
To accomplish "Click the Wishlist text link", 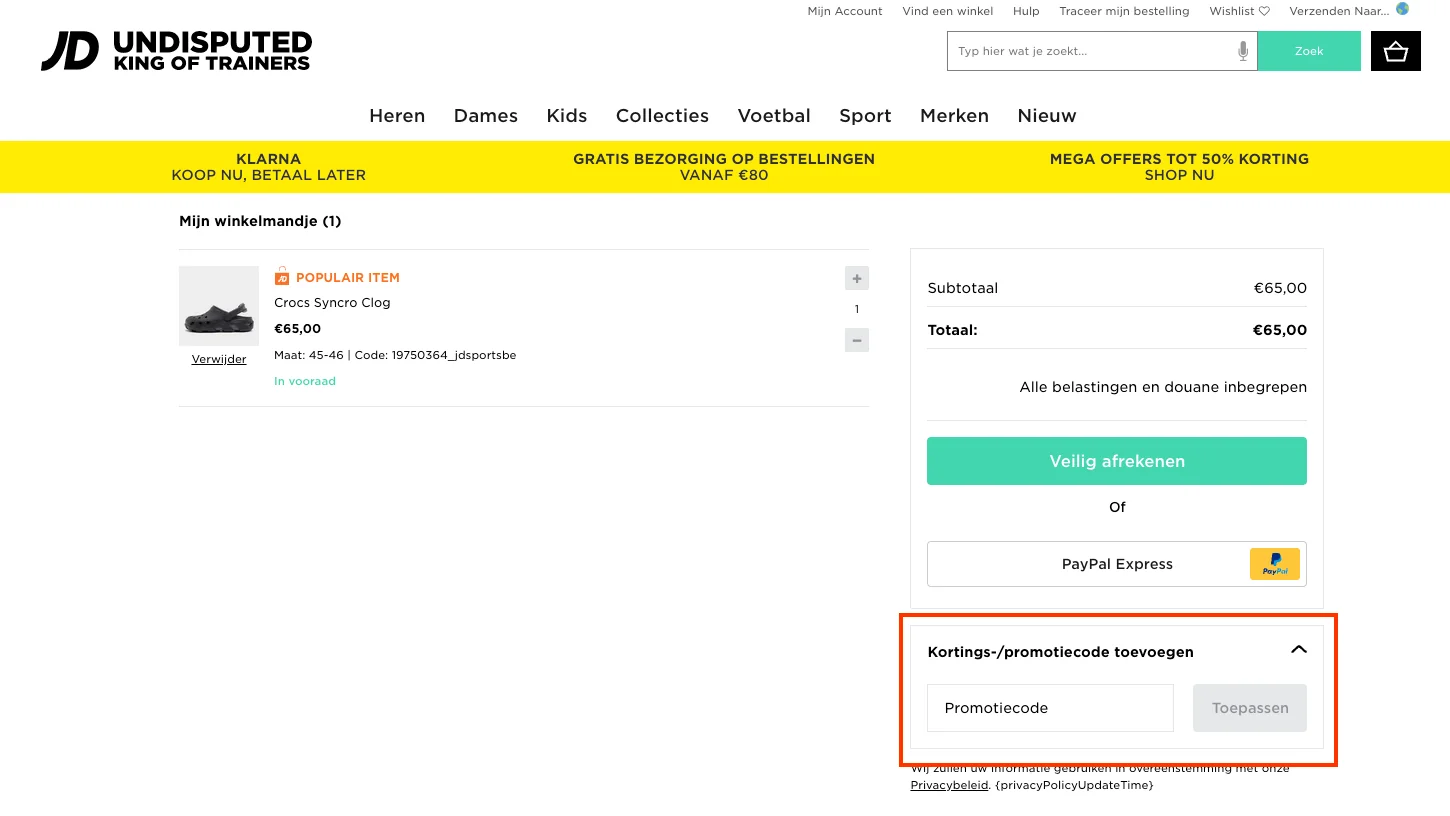I will tap(1232, 11).
